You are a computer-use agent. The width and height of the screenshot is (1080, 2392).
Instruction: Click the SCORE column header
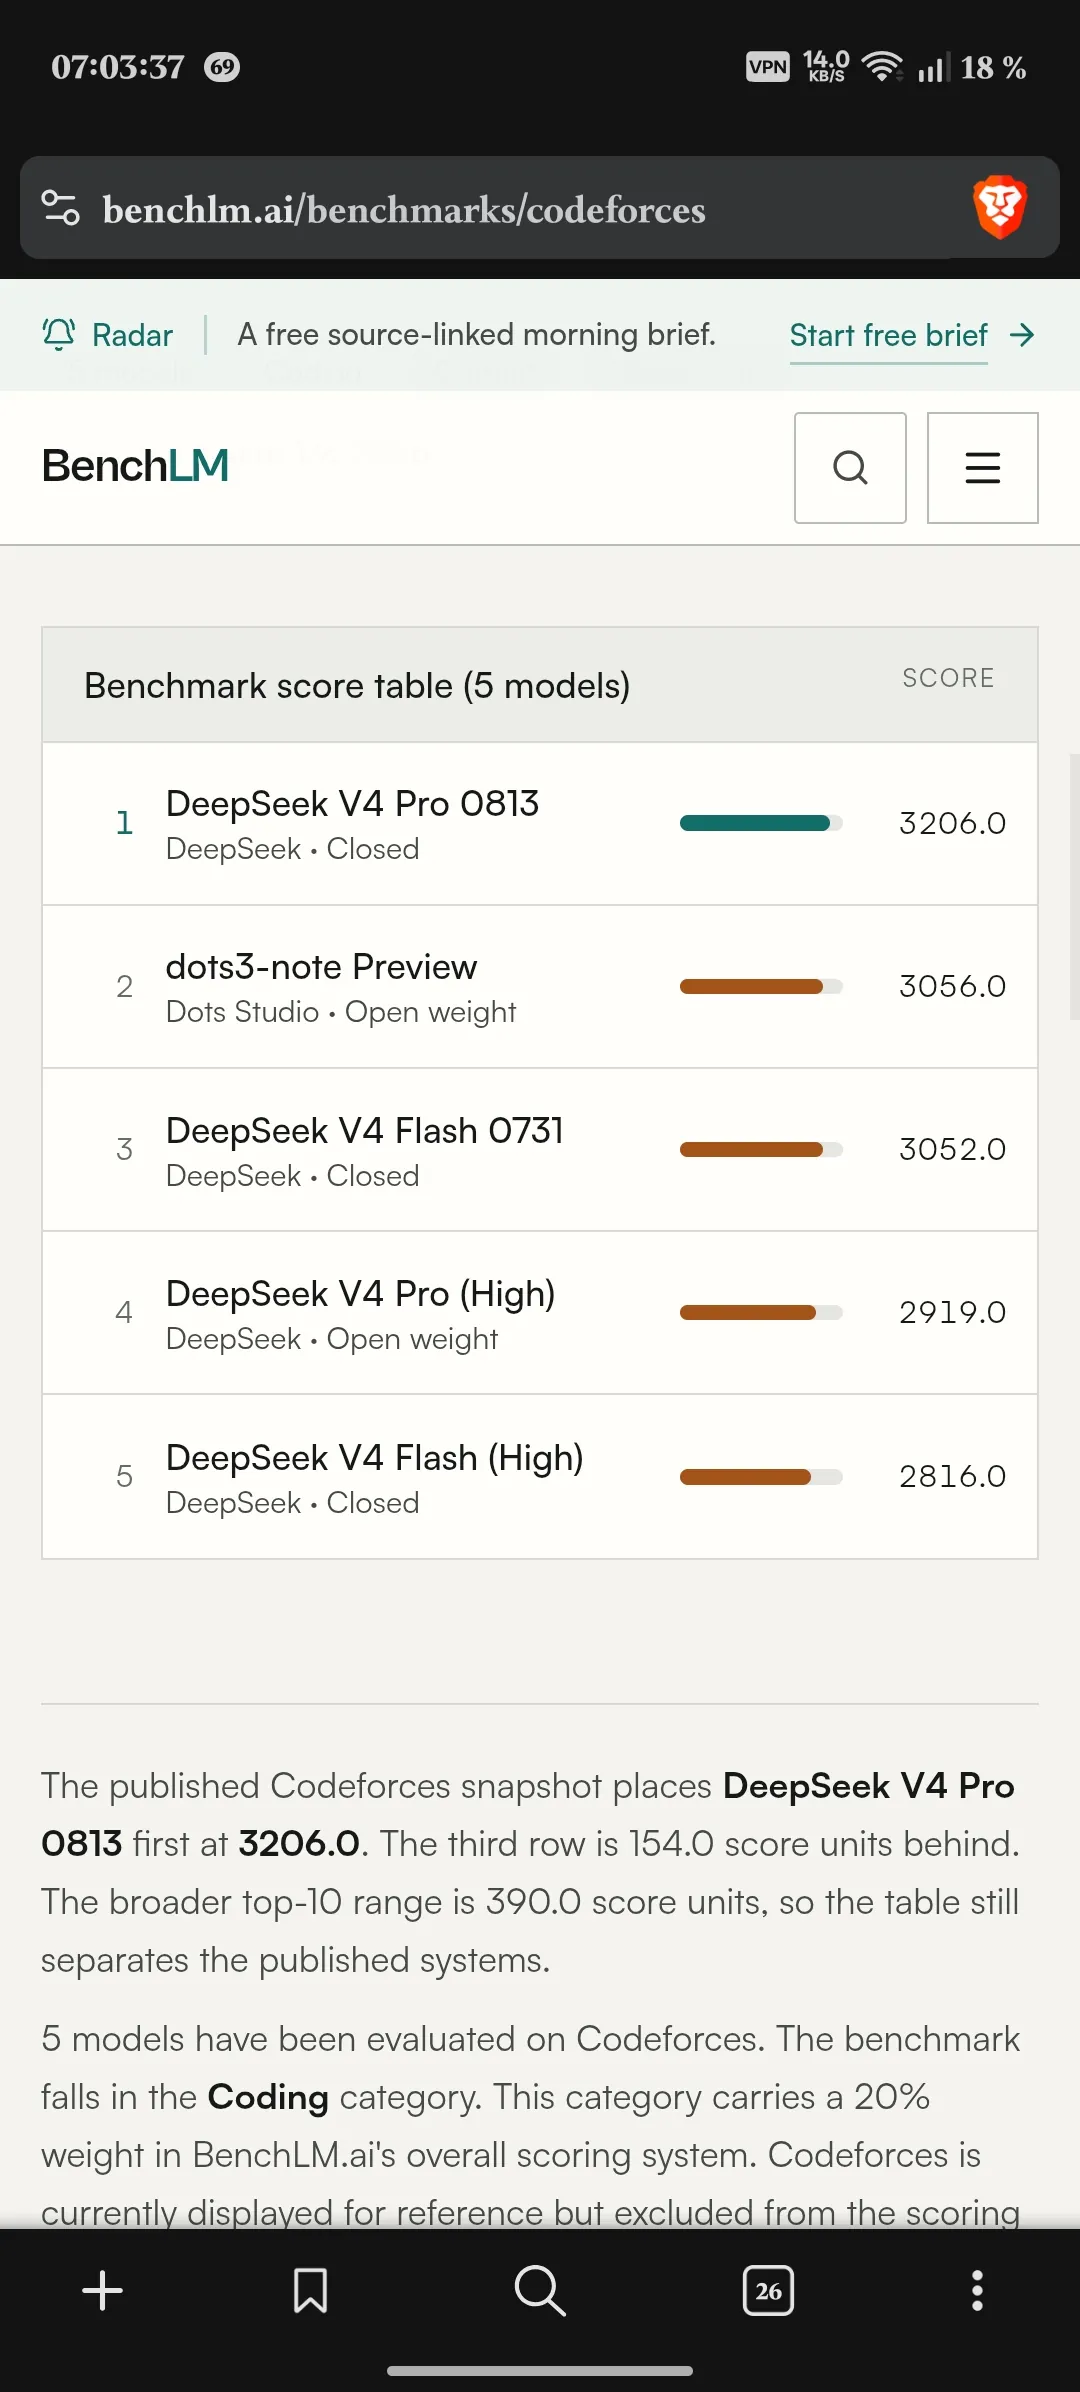click(x=948, y=678)
